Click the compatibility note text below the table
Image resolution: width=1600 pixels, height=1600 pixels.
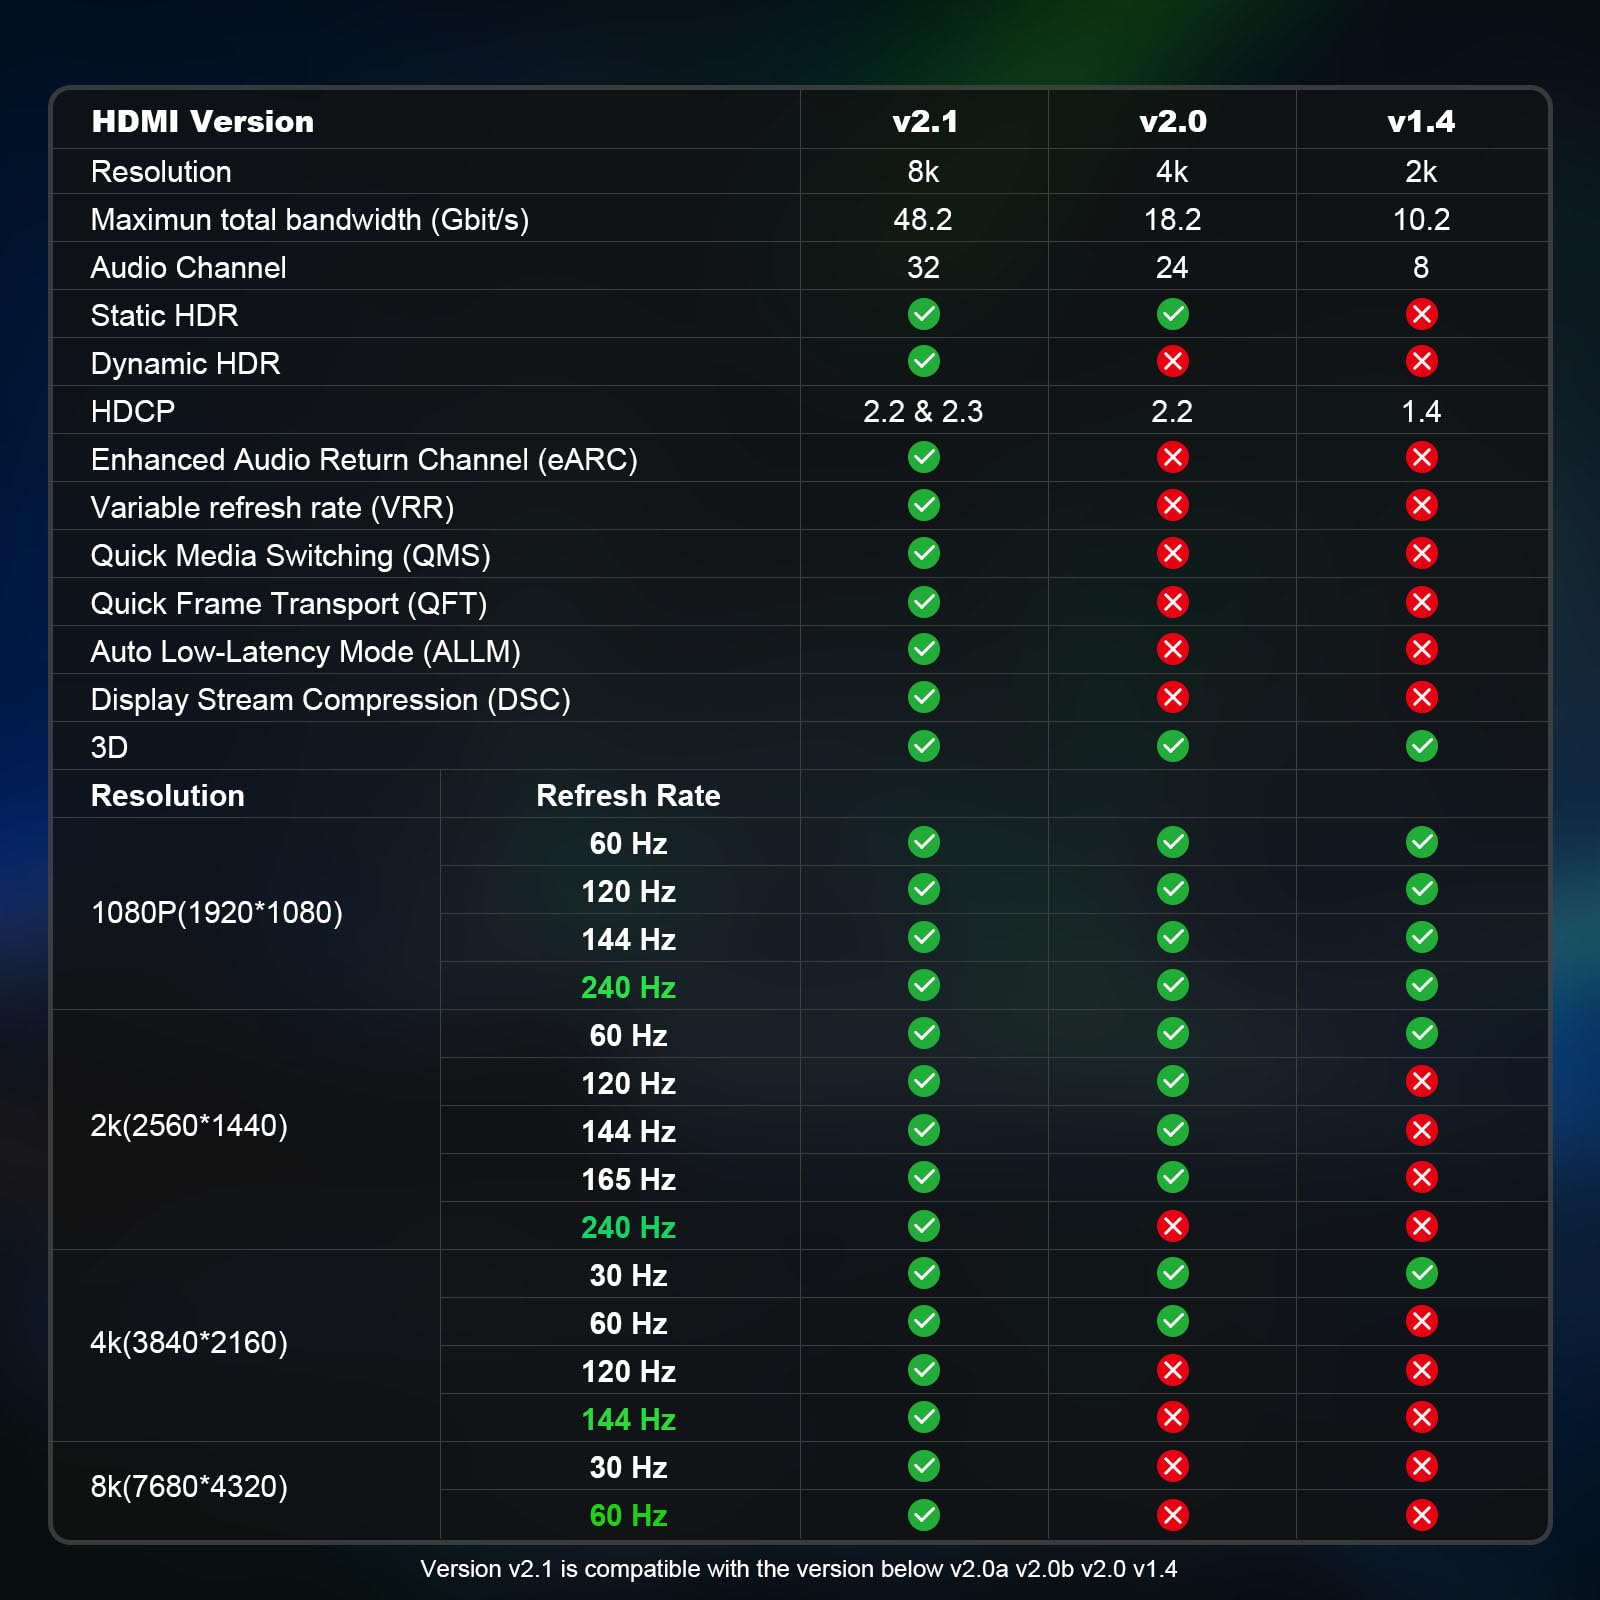click(798, 1568)
